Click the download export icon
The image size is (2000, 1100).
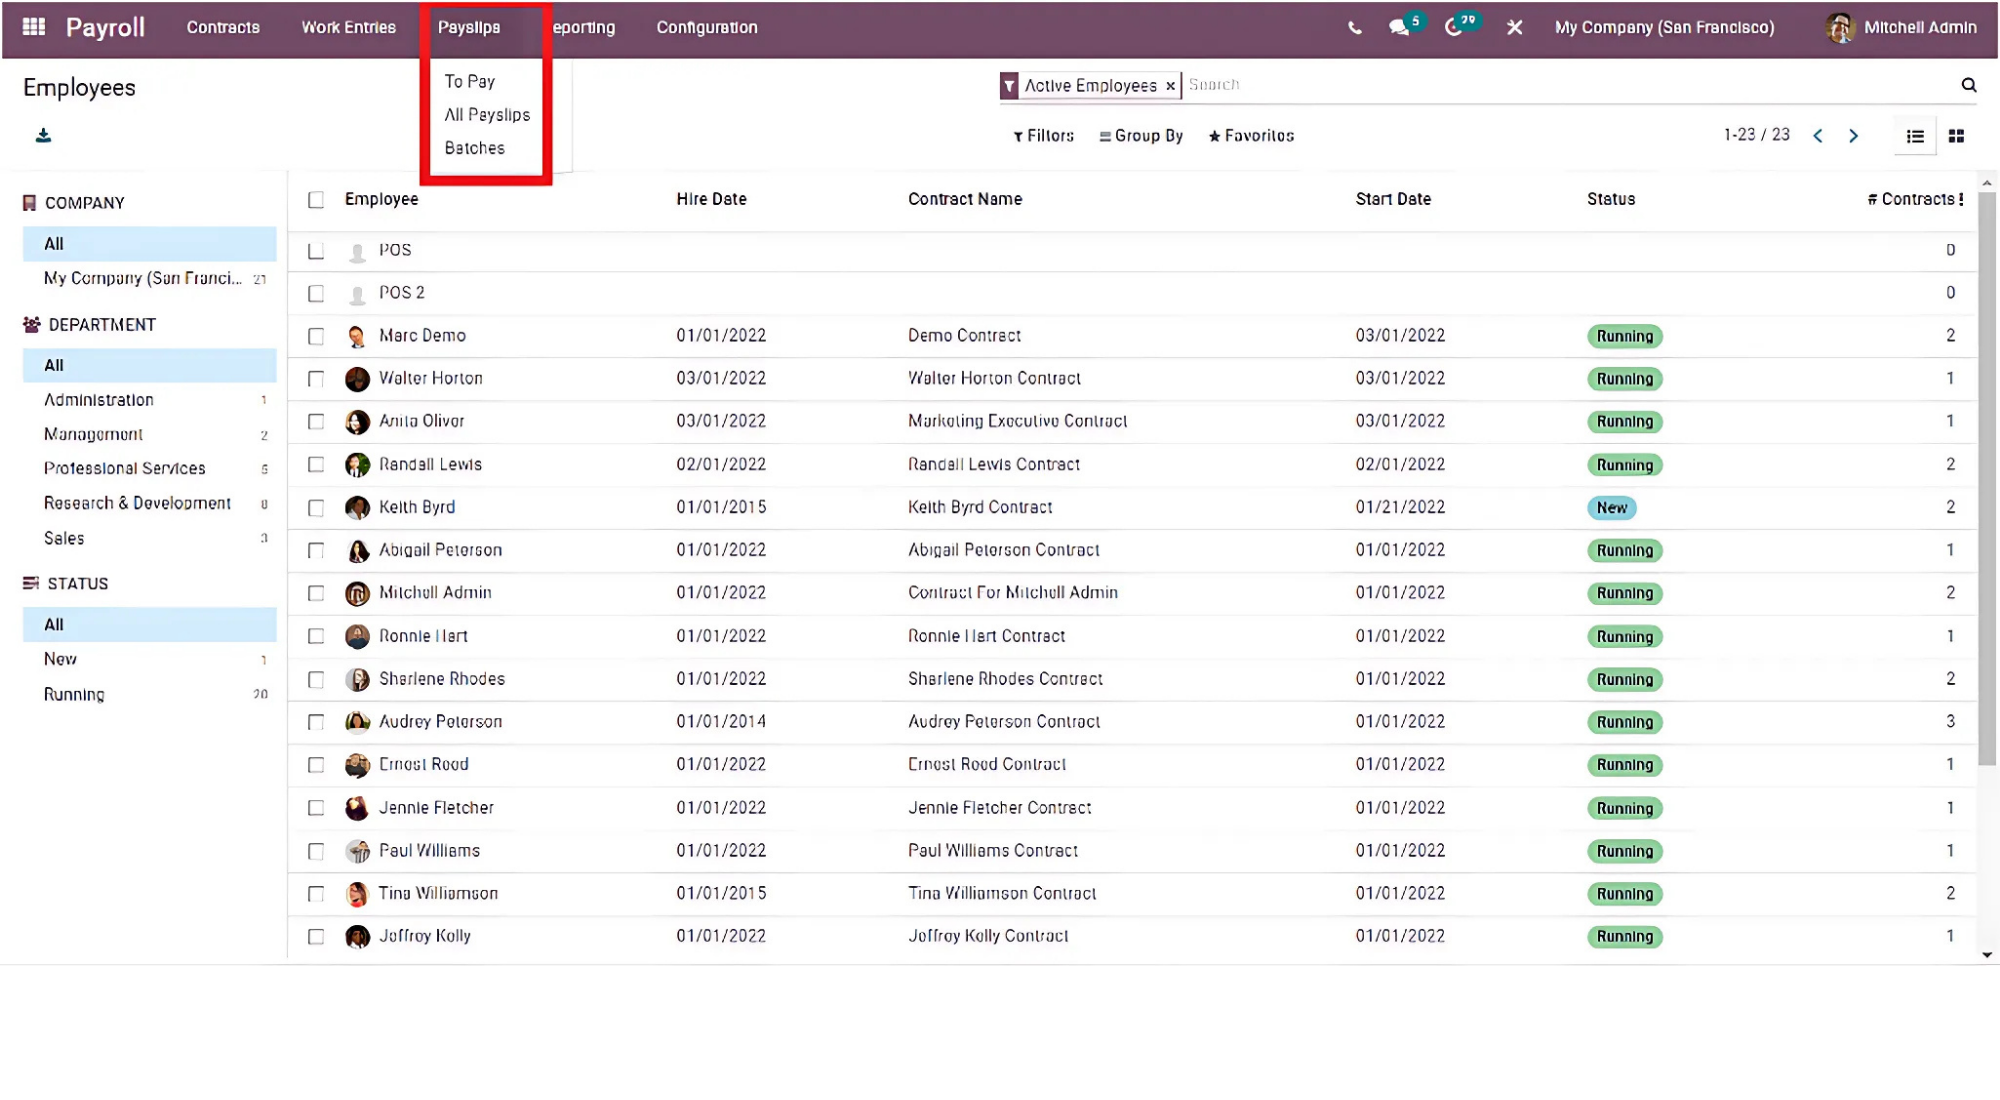click(x=43, y=136)
